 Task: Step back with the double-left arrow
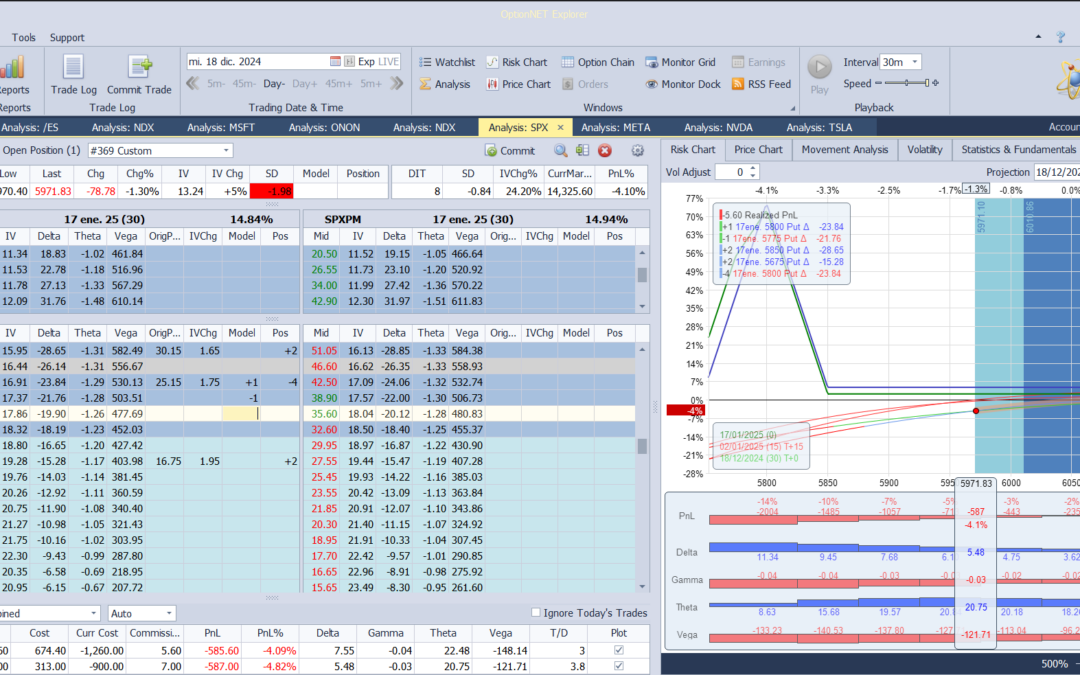tap(192, 83)
